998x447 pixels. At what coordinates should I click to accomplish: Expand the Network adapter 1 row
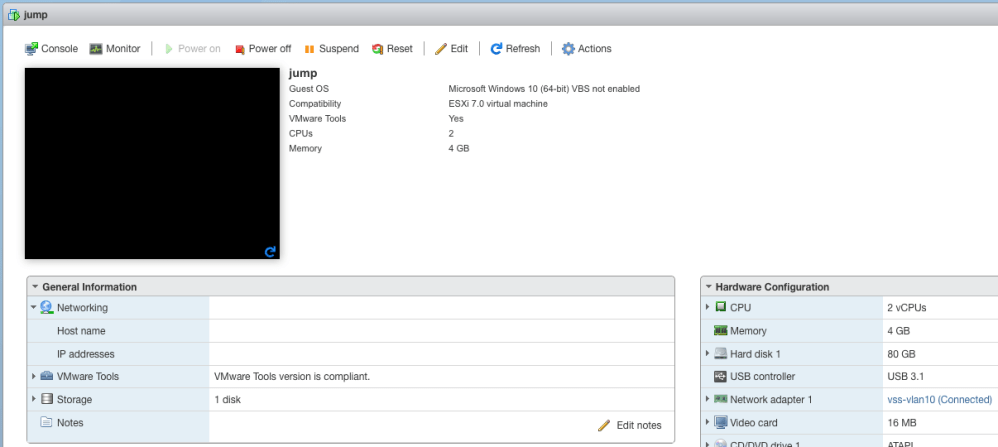708,399
